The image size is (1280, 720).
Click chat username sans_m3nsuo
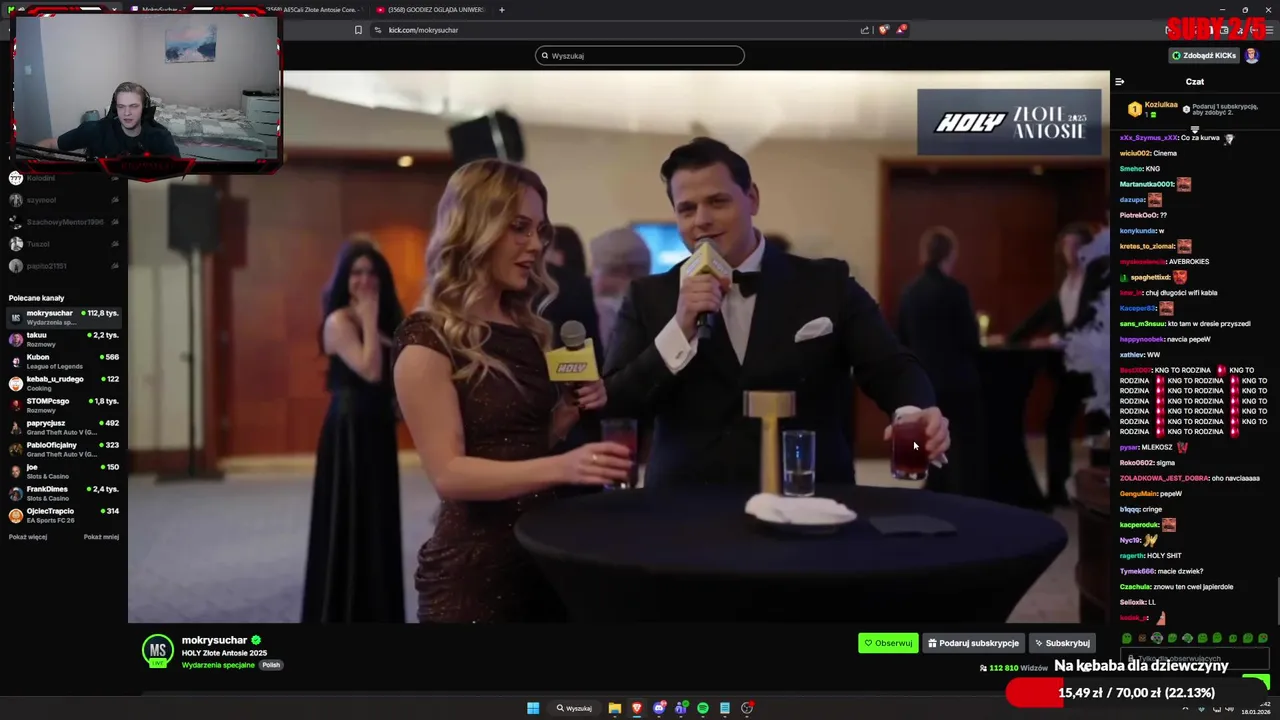[1142, 324]
